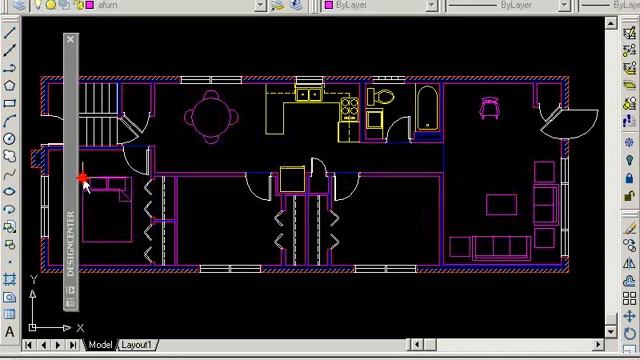Open the Array tool
The width and height of the screenshot is (640, 360).
[x=629, y=298]
